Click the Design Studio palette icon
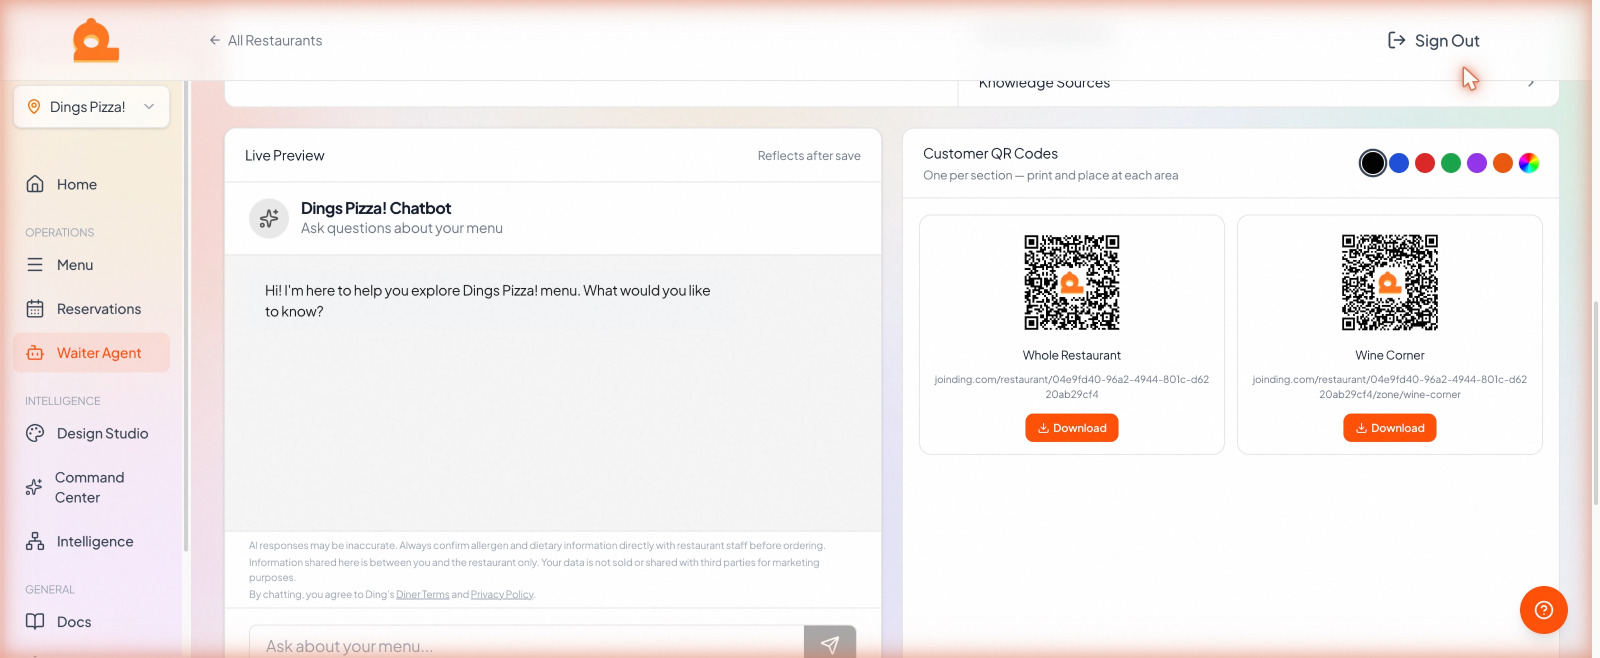The width and height of the screenshot is (1600, 658). pyautogui.click(x=35, y=433)
